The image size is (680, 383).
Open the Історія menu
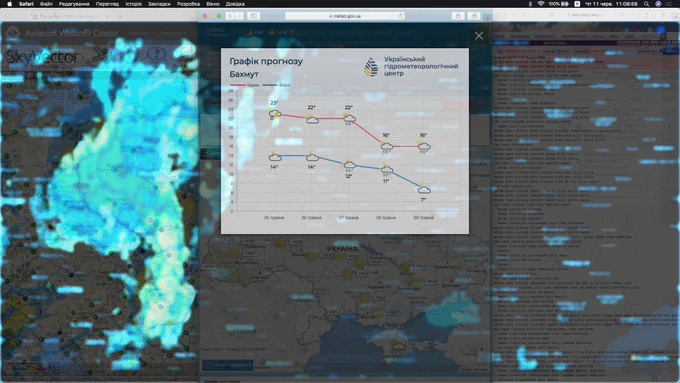click(x=133, y=4)
